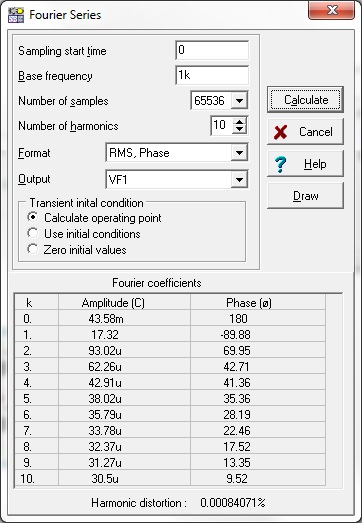Close the Fourier Series dialog window

331,10
